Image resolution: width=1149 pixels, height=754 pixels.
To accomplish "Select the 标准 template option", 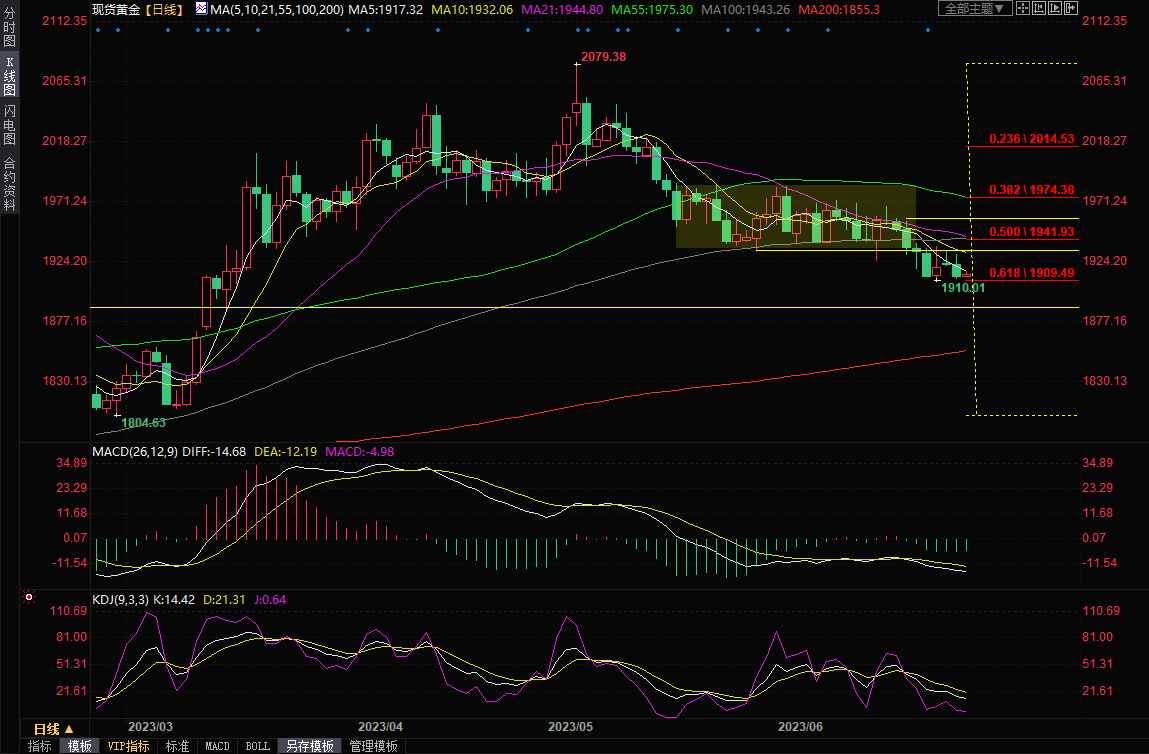I will pyautogui.click(x=177, y=746).
